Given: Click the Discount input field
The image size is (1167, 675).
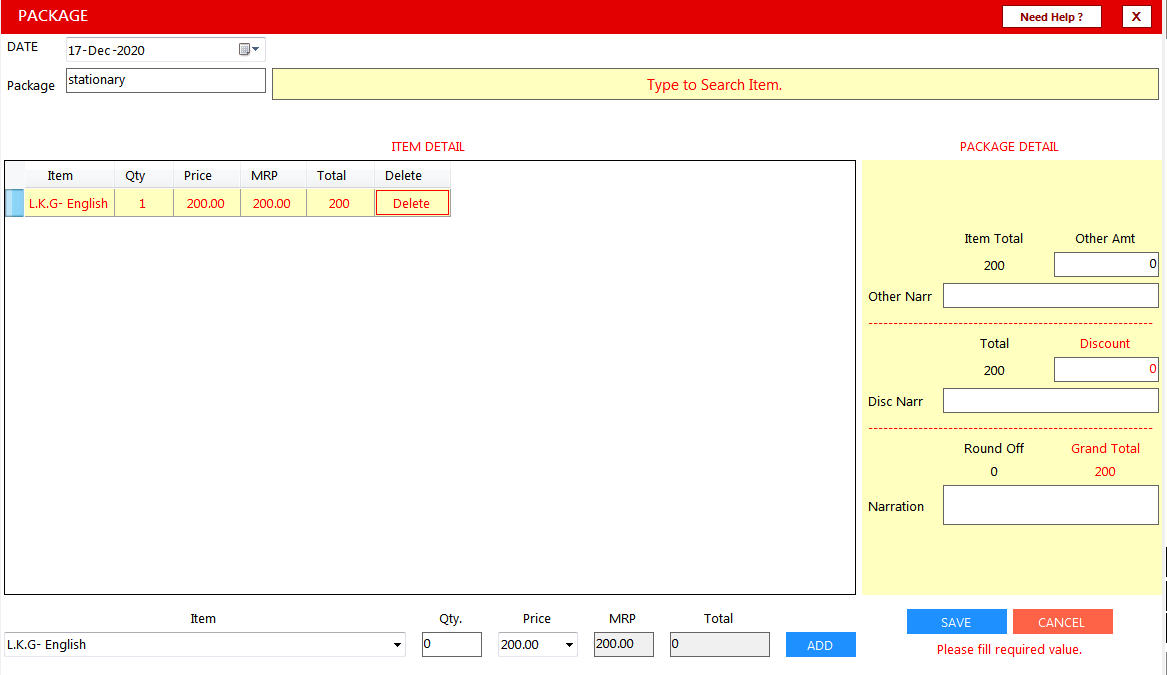Looking at the screenshot, I should click(1106, 369).
